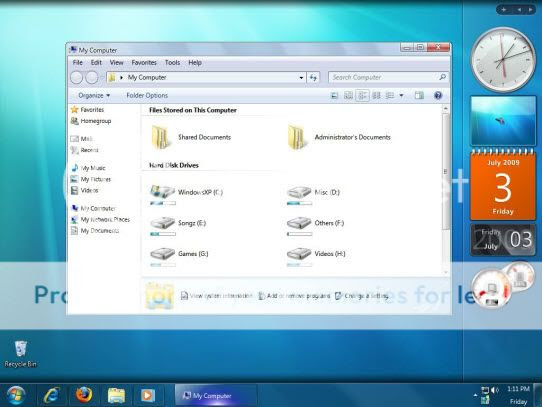542x407 pixels.
Task: Click My Computer taskbar button
Action: click(x=216, y=395)
